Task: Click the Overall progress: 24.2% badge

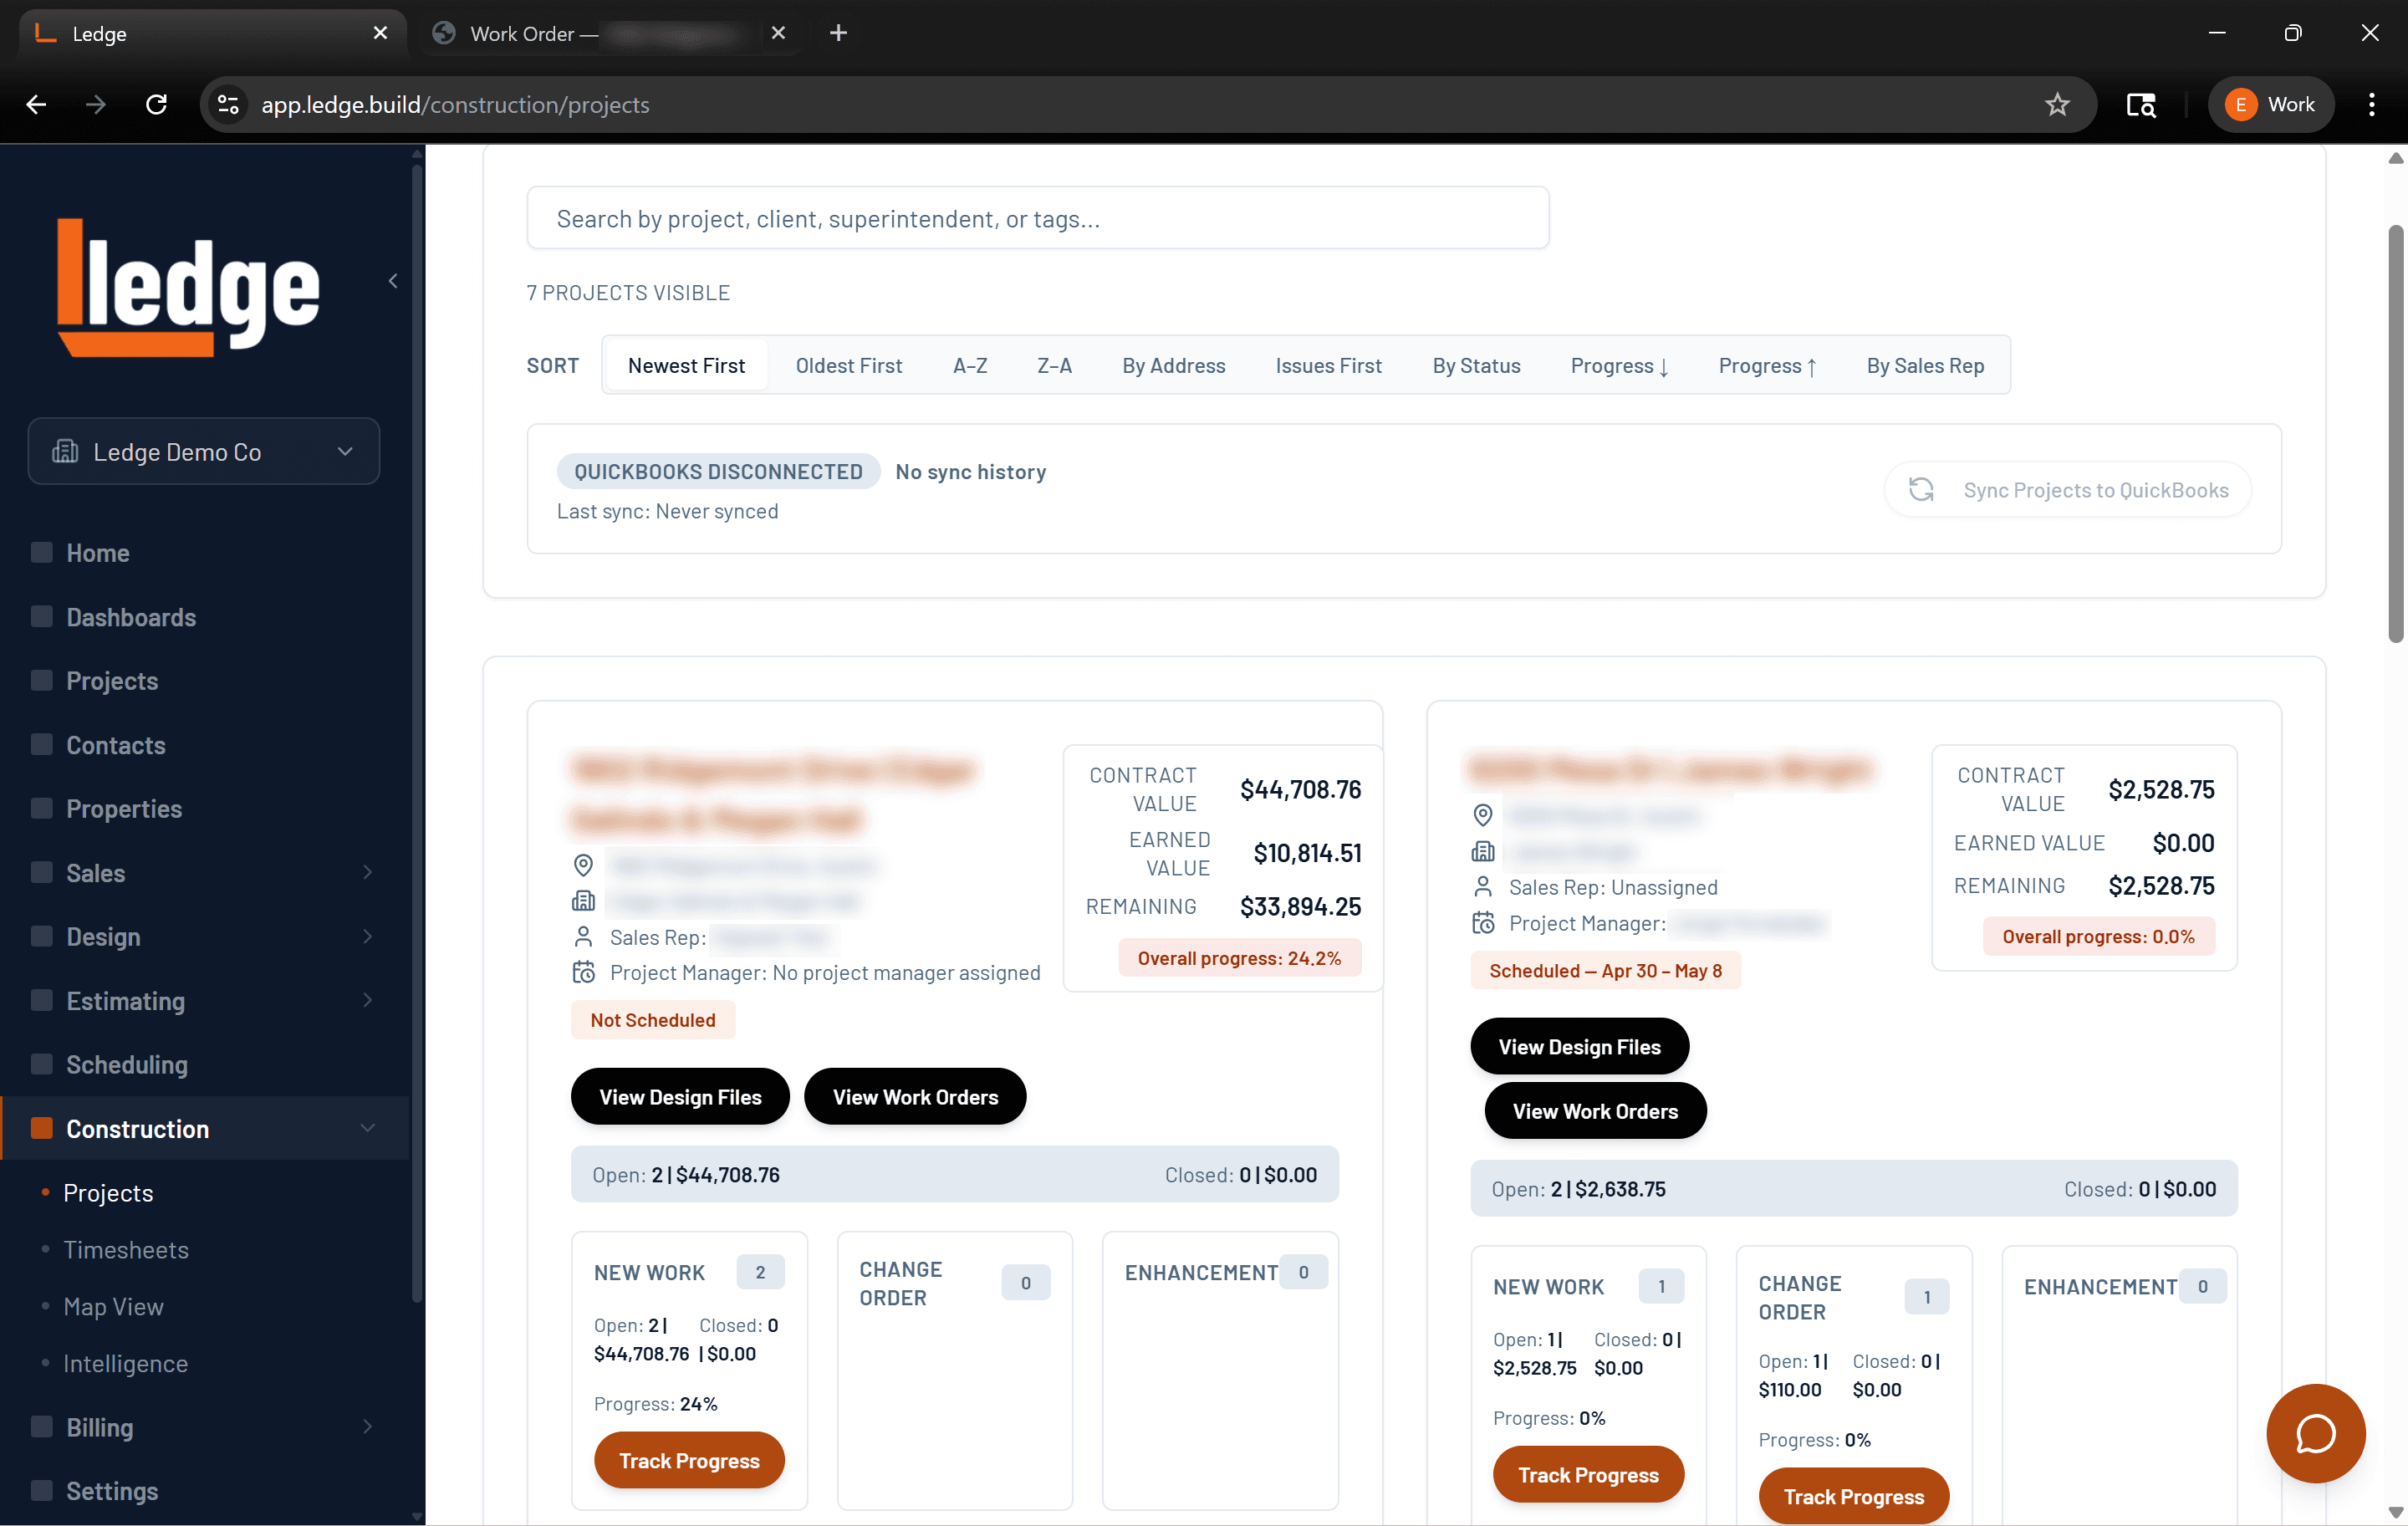Action: [1239, 957]
